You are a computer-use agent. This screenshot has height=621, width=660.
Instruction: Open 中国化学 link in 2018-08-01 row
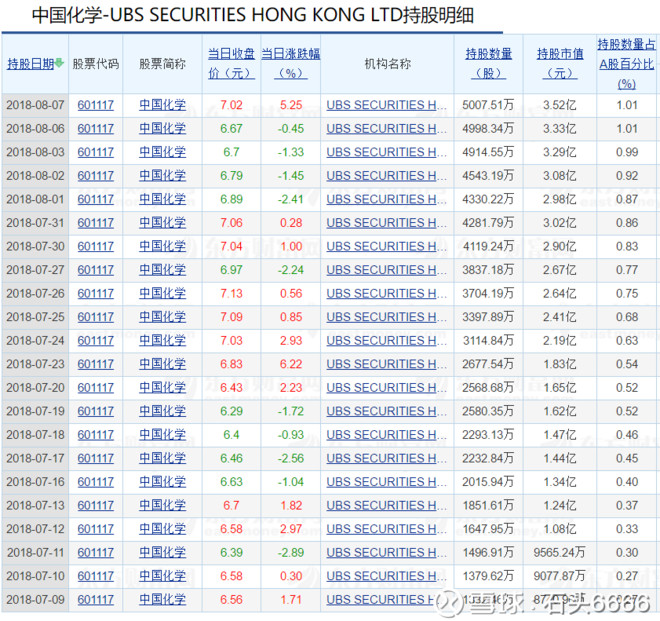(162, 199)
